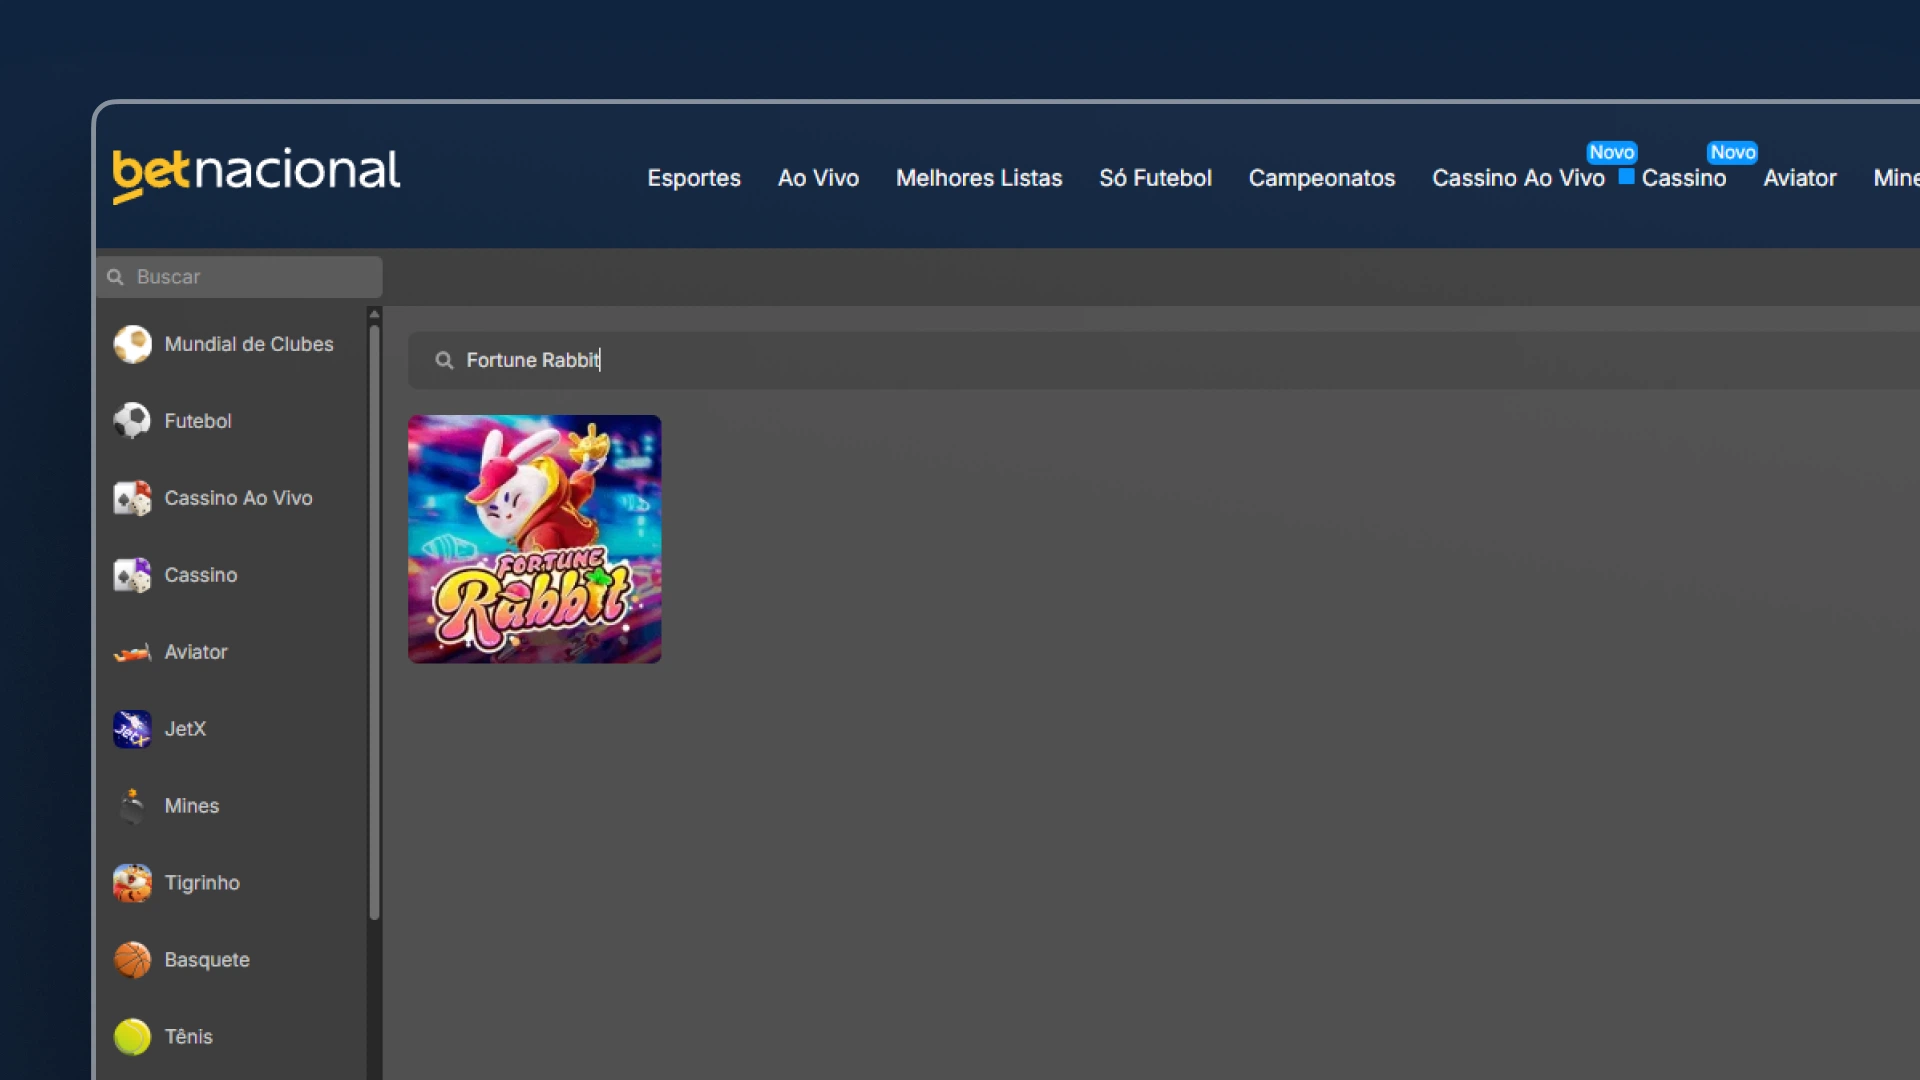Go to Melhores Listas in navigation
The image size is (1920, 1080).
tap(979, 178)
